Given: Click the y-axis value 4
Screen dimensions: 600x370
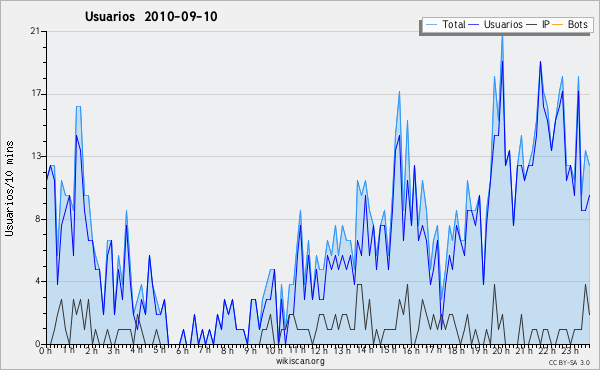Looking at the screenshot, I should 38,281.
